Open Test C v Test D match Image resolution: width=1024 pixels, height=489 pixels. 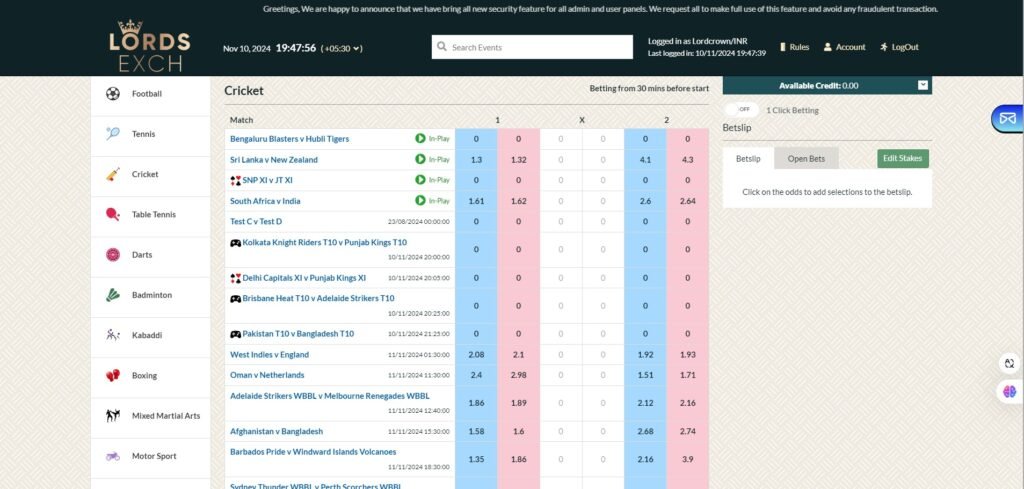click(x=256, y=222)
